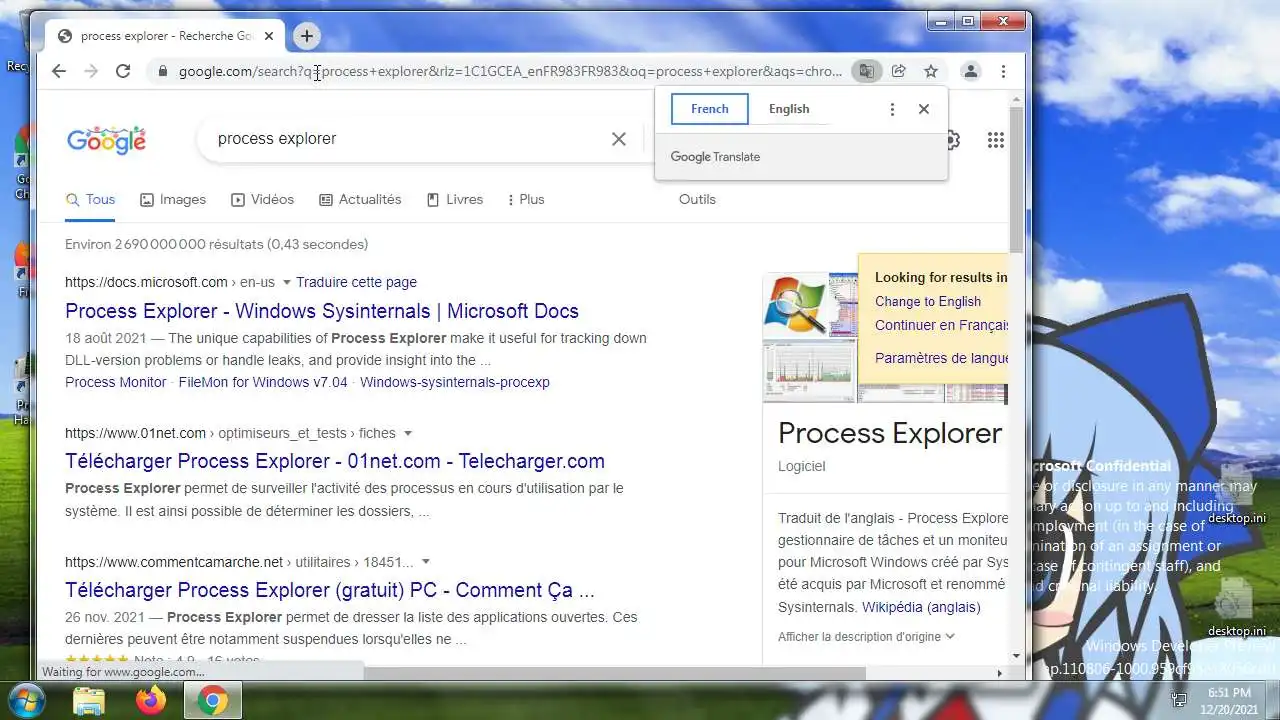
Task: Select the Tous search tab
Action: [90, 199]
